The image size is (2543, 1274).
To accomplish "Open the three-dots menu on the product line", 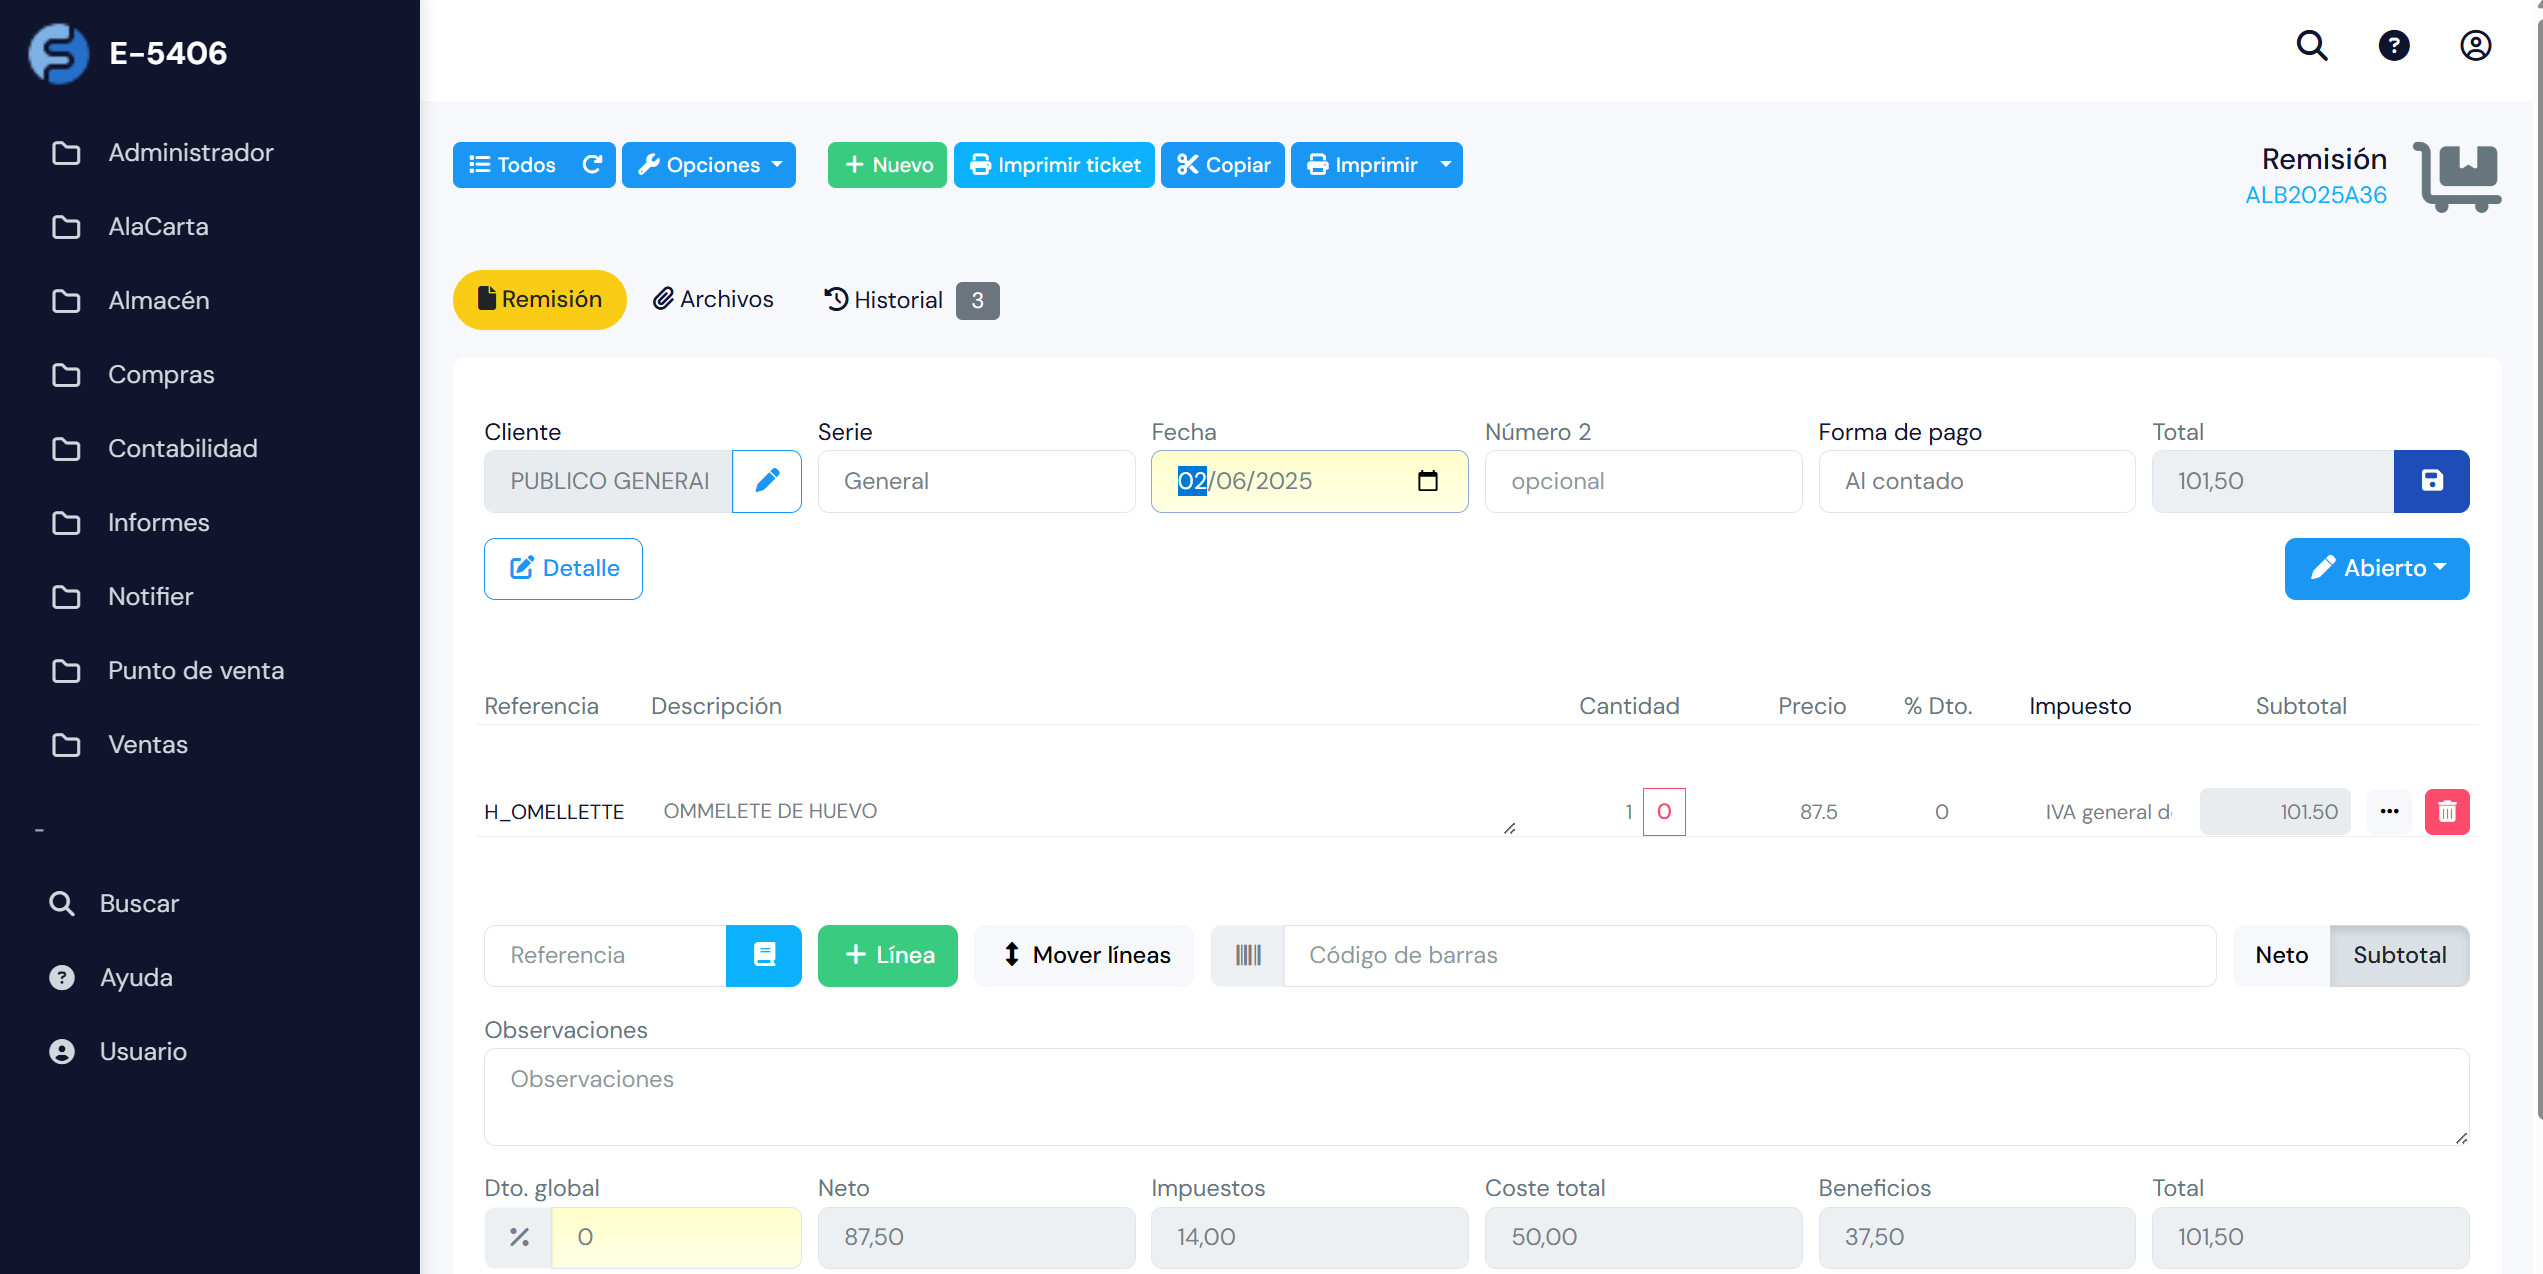I will [2389, 812].
